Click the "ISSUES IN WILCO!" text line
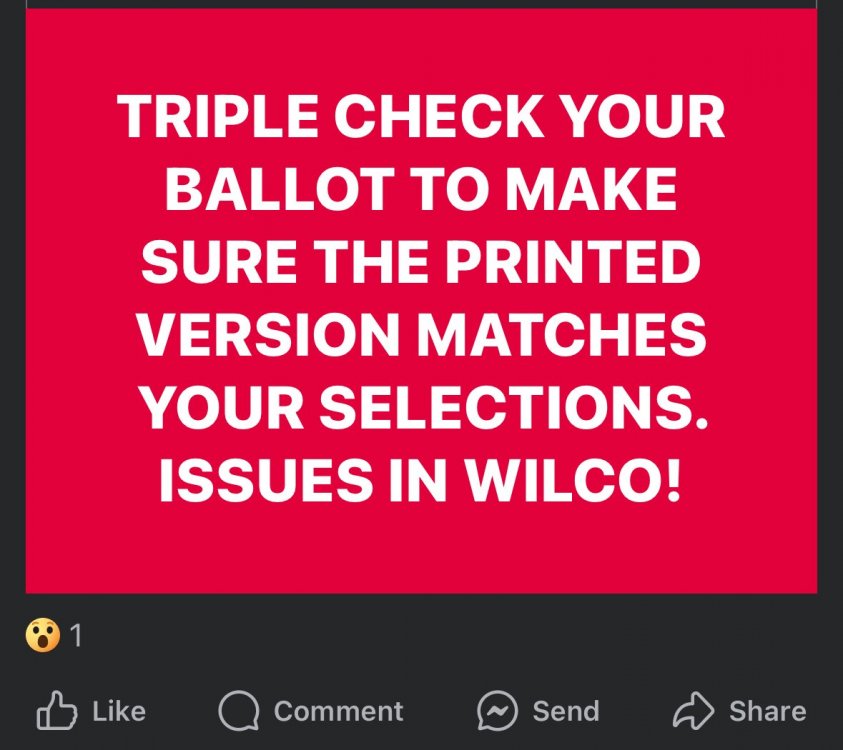 [x=421, y=482]
